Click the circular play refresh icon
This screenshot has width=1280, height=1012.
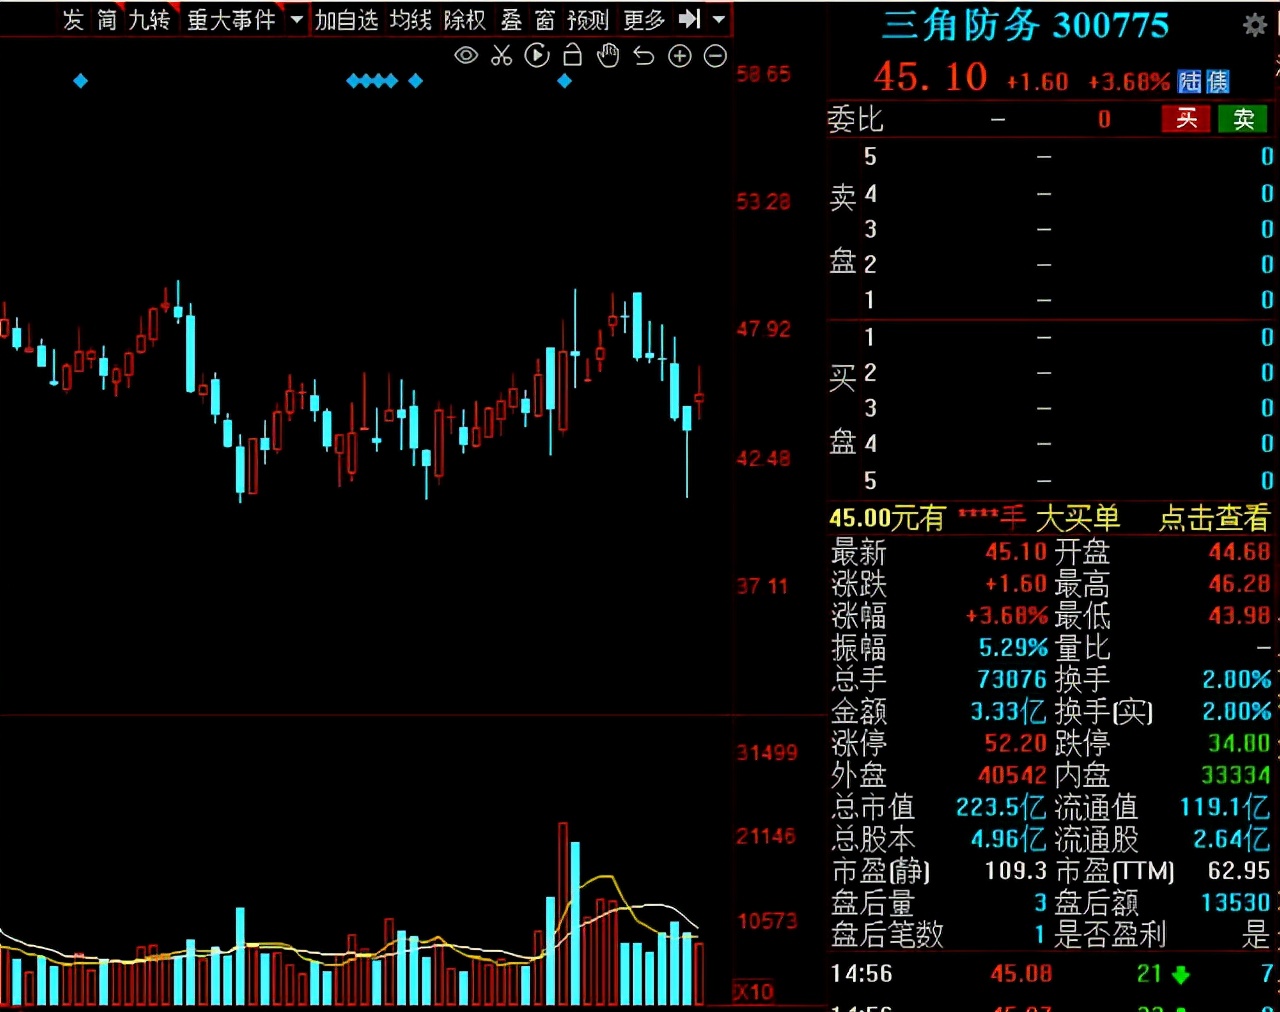point(537,57)
